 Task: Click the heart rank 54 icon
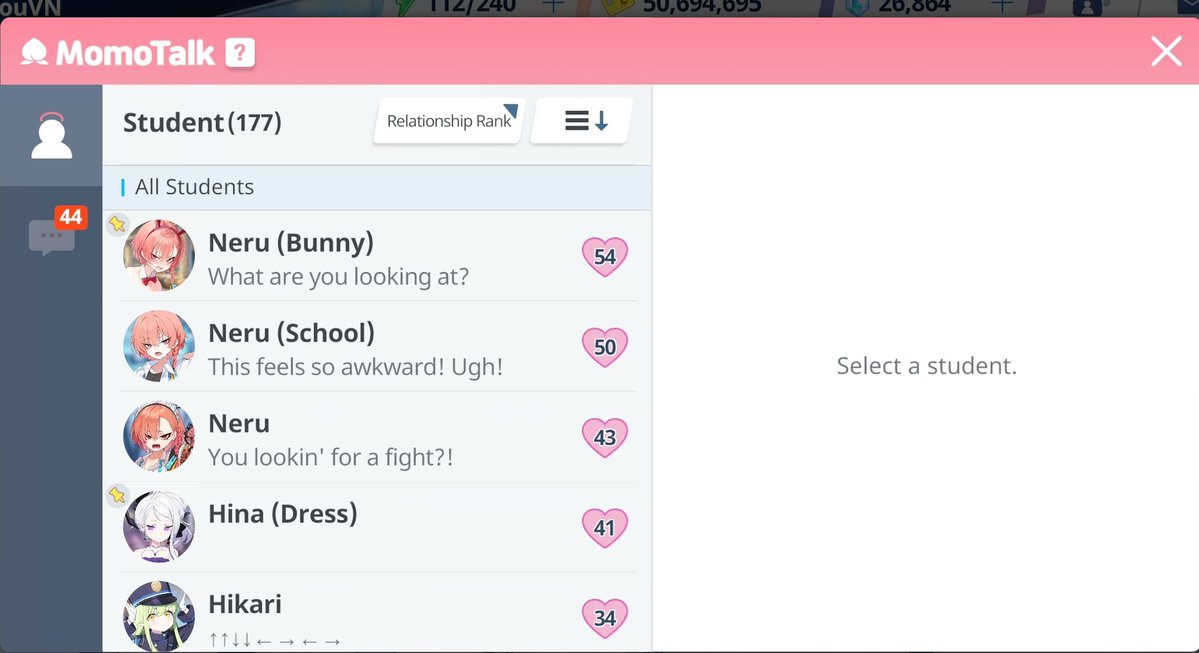point(605,256)
